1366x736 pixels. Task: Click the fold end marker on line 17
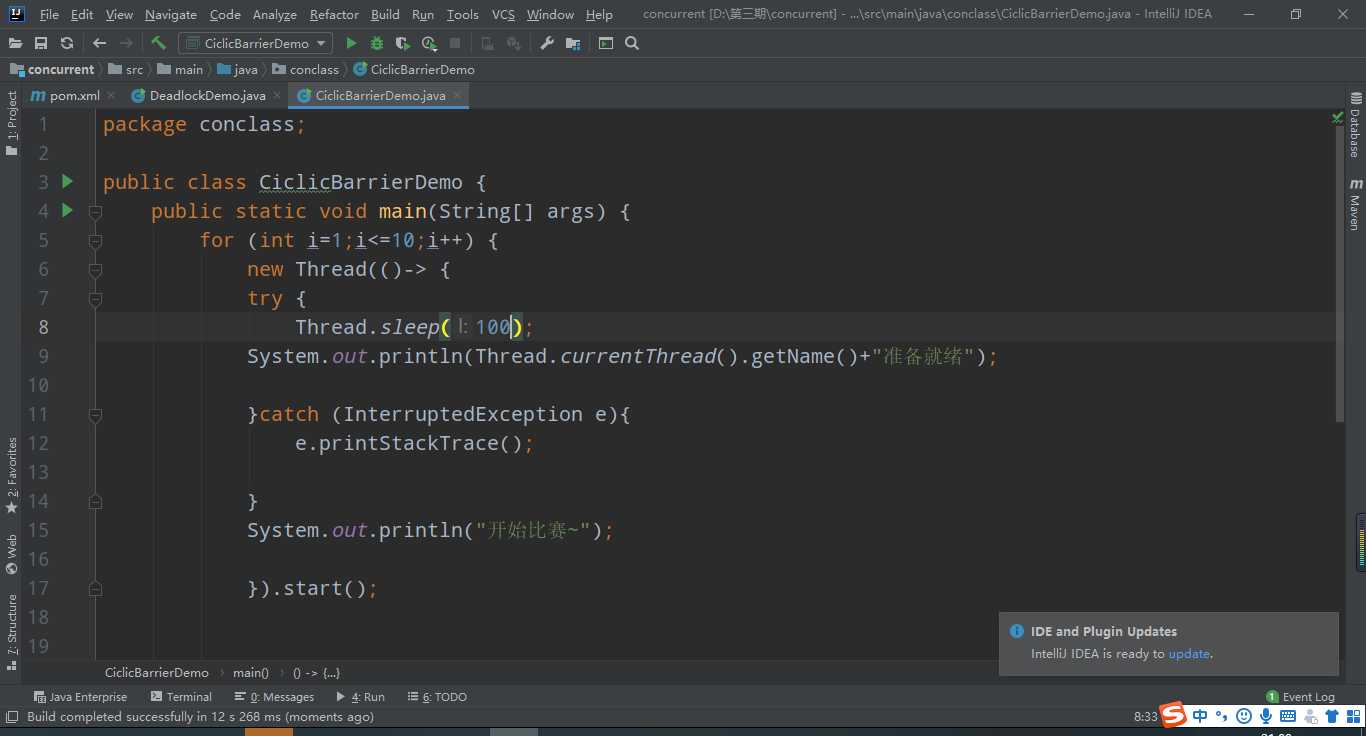click(x=95, y=588)
